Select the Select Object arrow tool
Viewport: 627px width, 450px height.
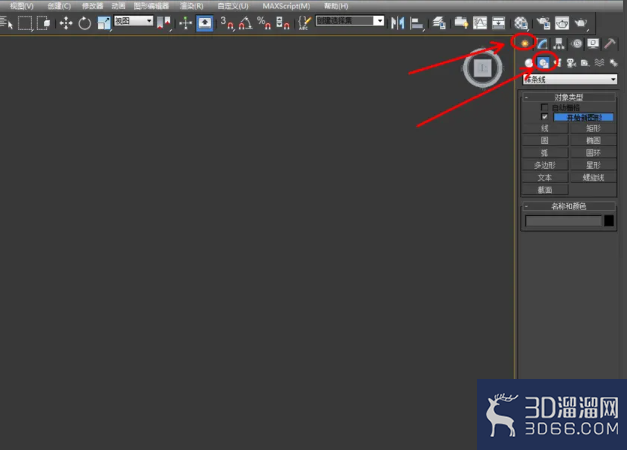[x=6, y=23]
